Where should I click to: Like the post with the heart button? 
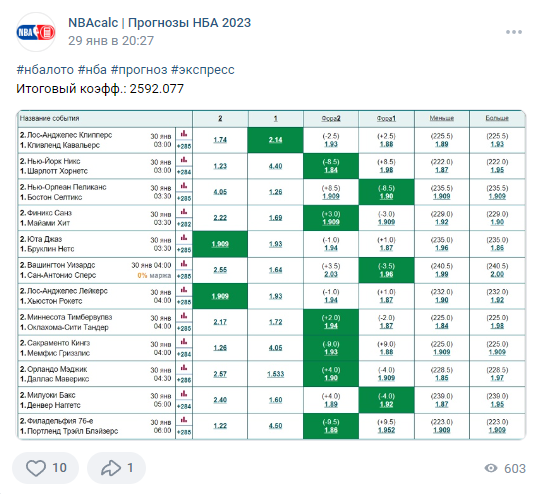click(46, 468)
